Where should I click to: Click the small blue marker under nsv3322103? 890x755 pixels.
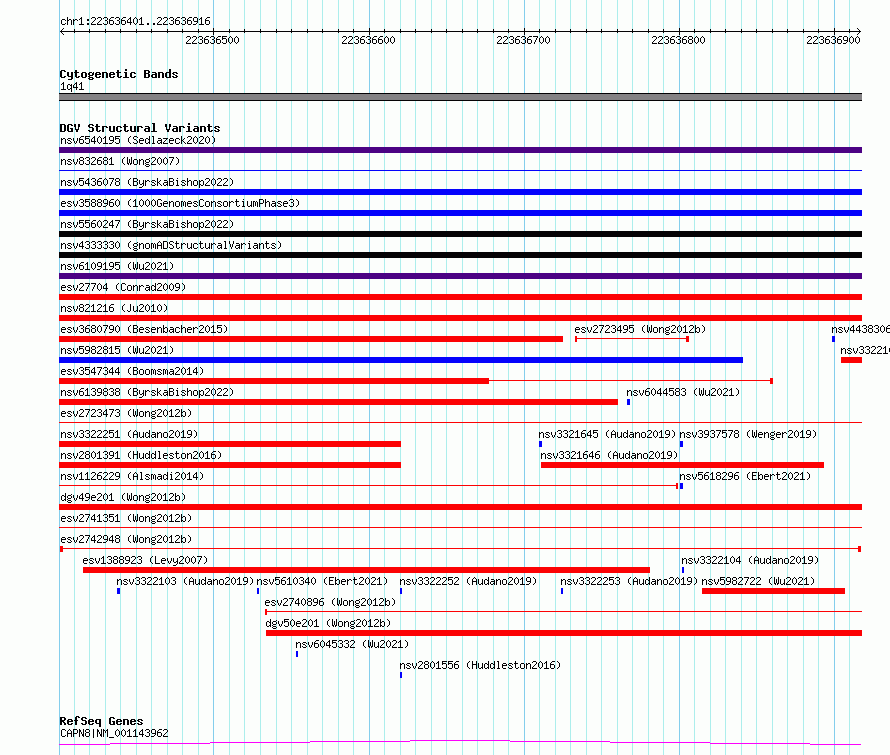point(119,592)
